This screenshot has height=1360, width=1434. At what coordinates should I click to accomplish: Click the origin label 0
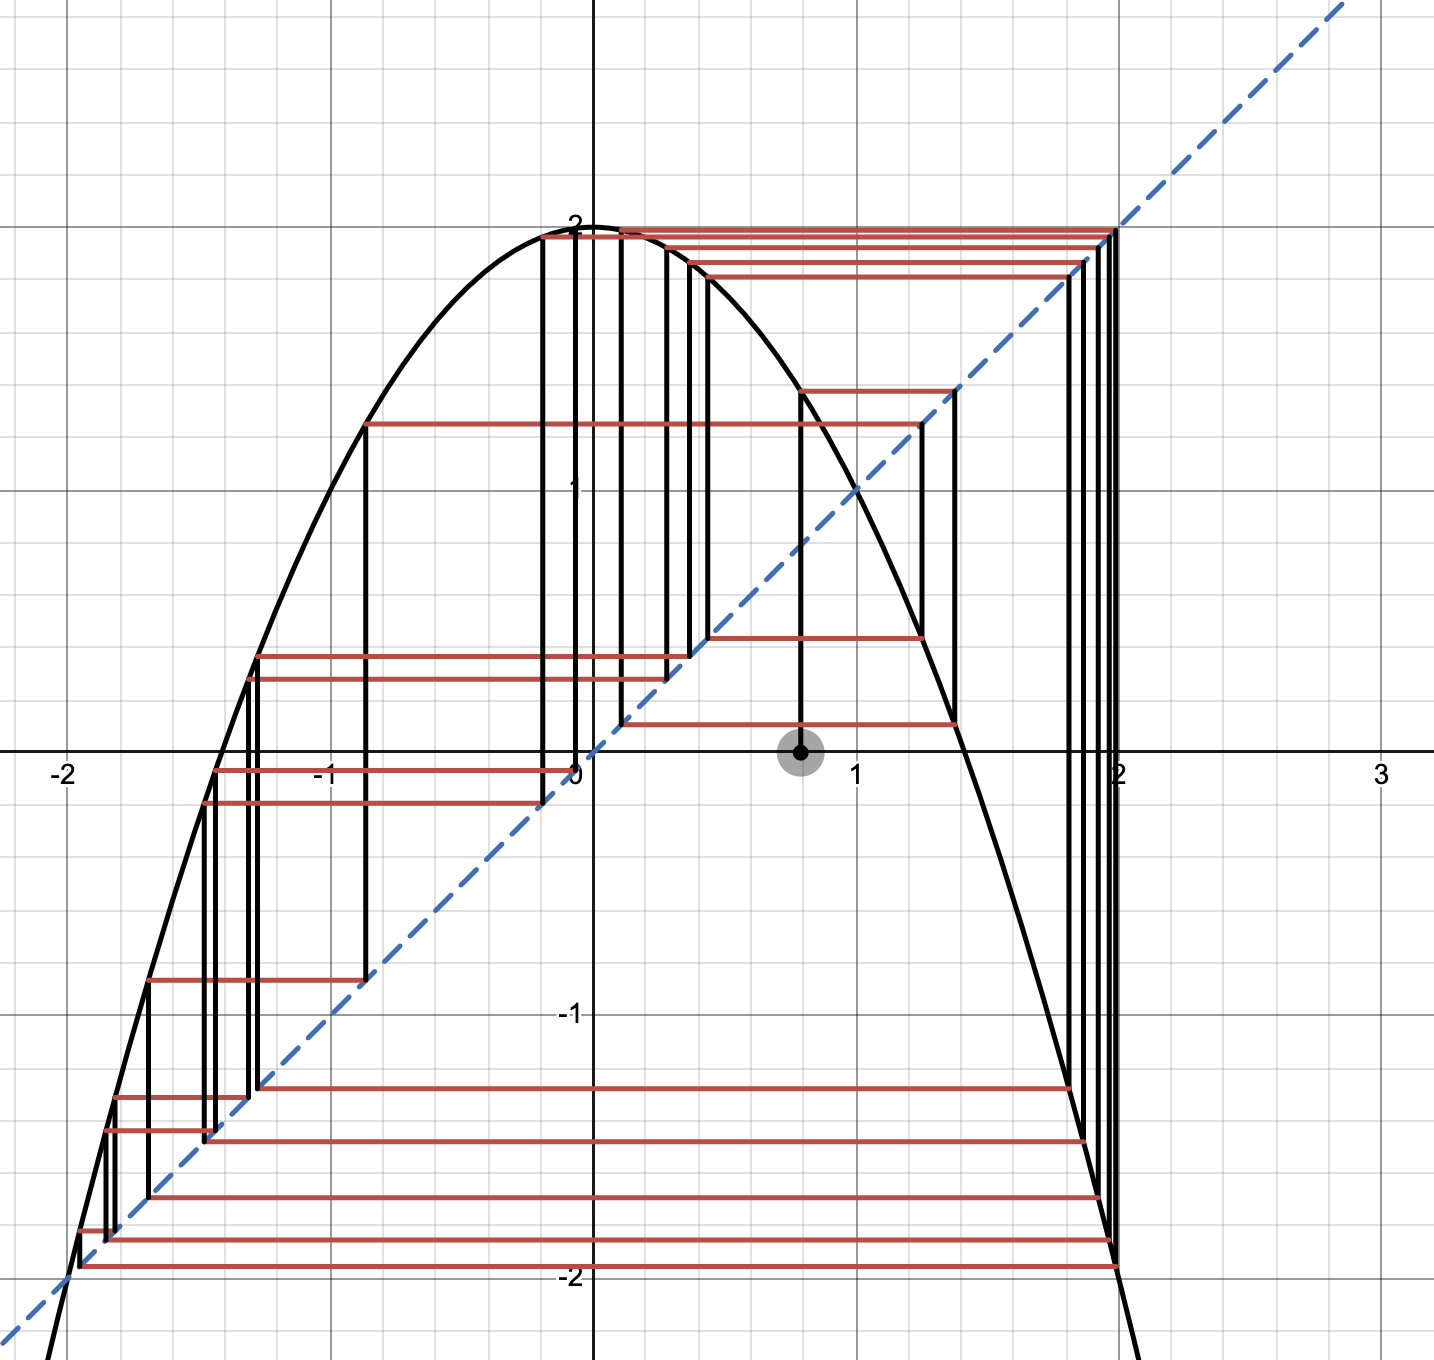coord(575,774)
